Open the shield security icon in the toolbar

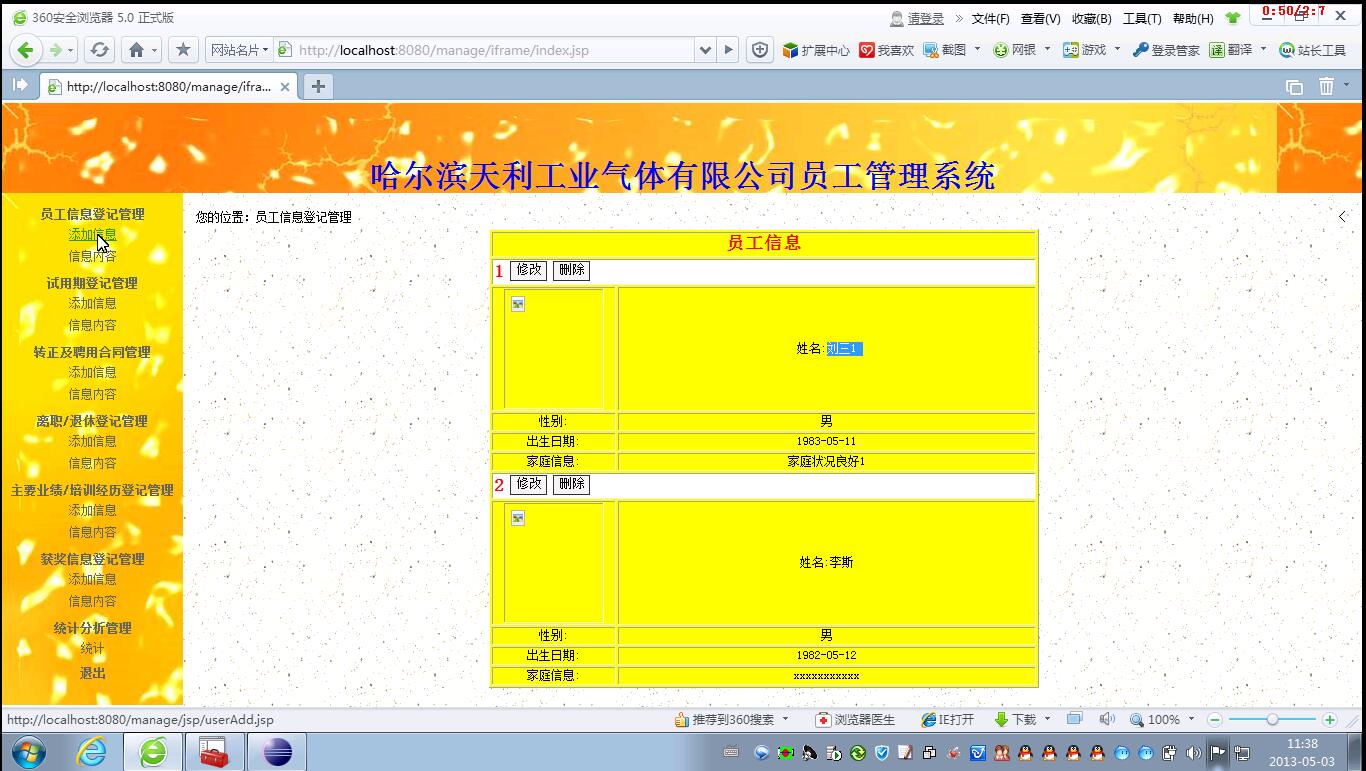coord(760,50)
